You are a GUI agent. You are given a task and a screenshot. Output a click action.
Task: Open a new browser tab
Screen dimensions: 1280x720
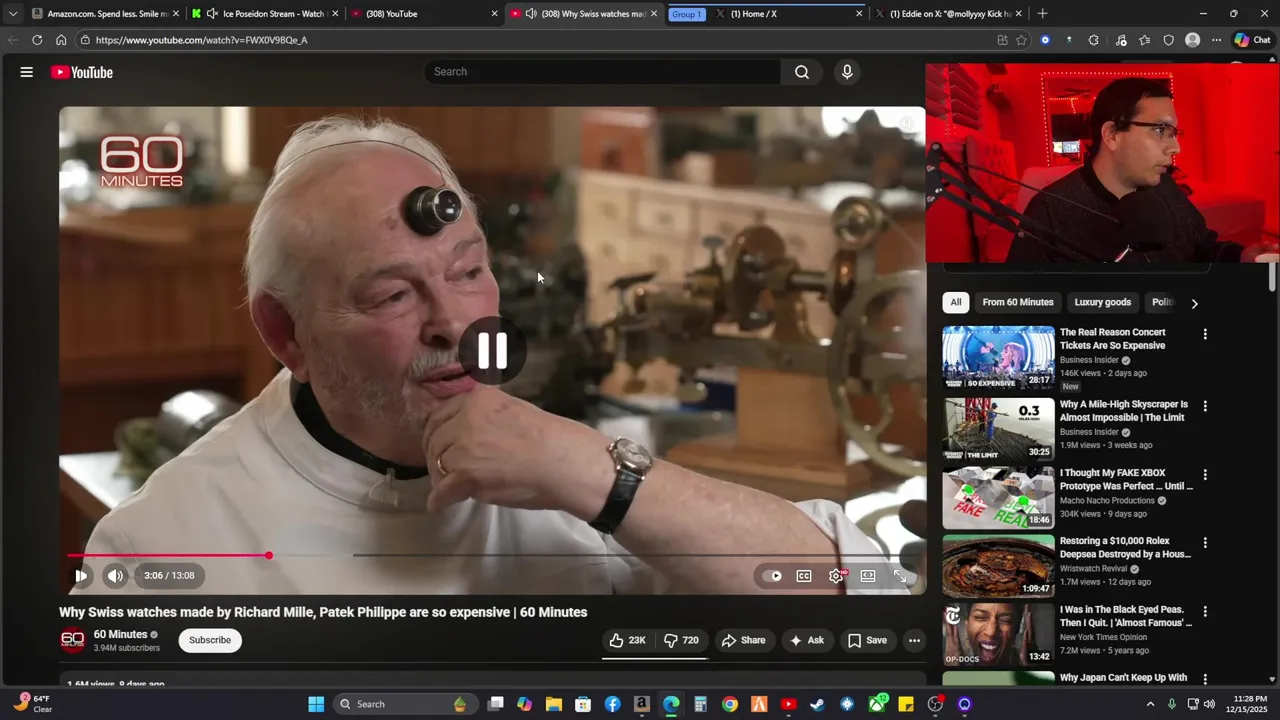[1042, 14]
